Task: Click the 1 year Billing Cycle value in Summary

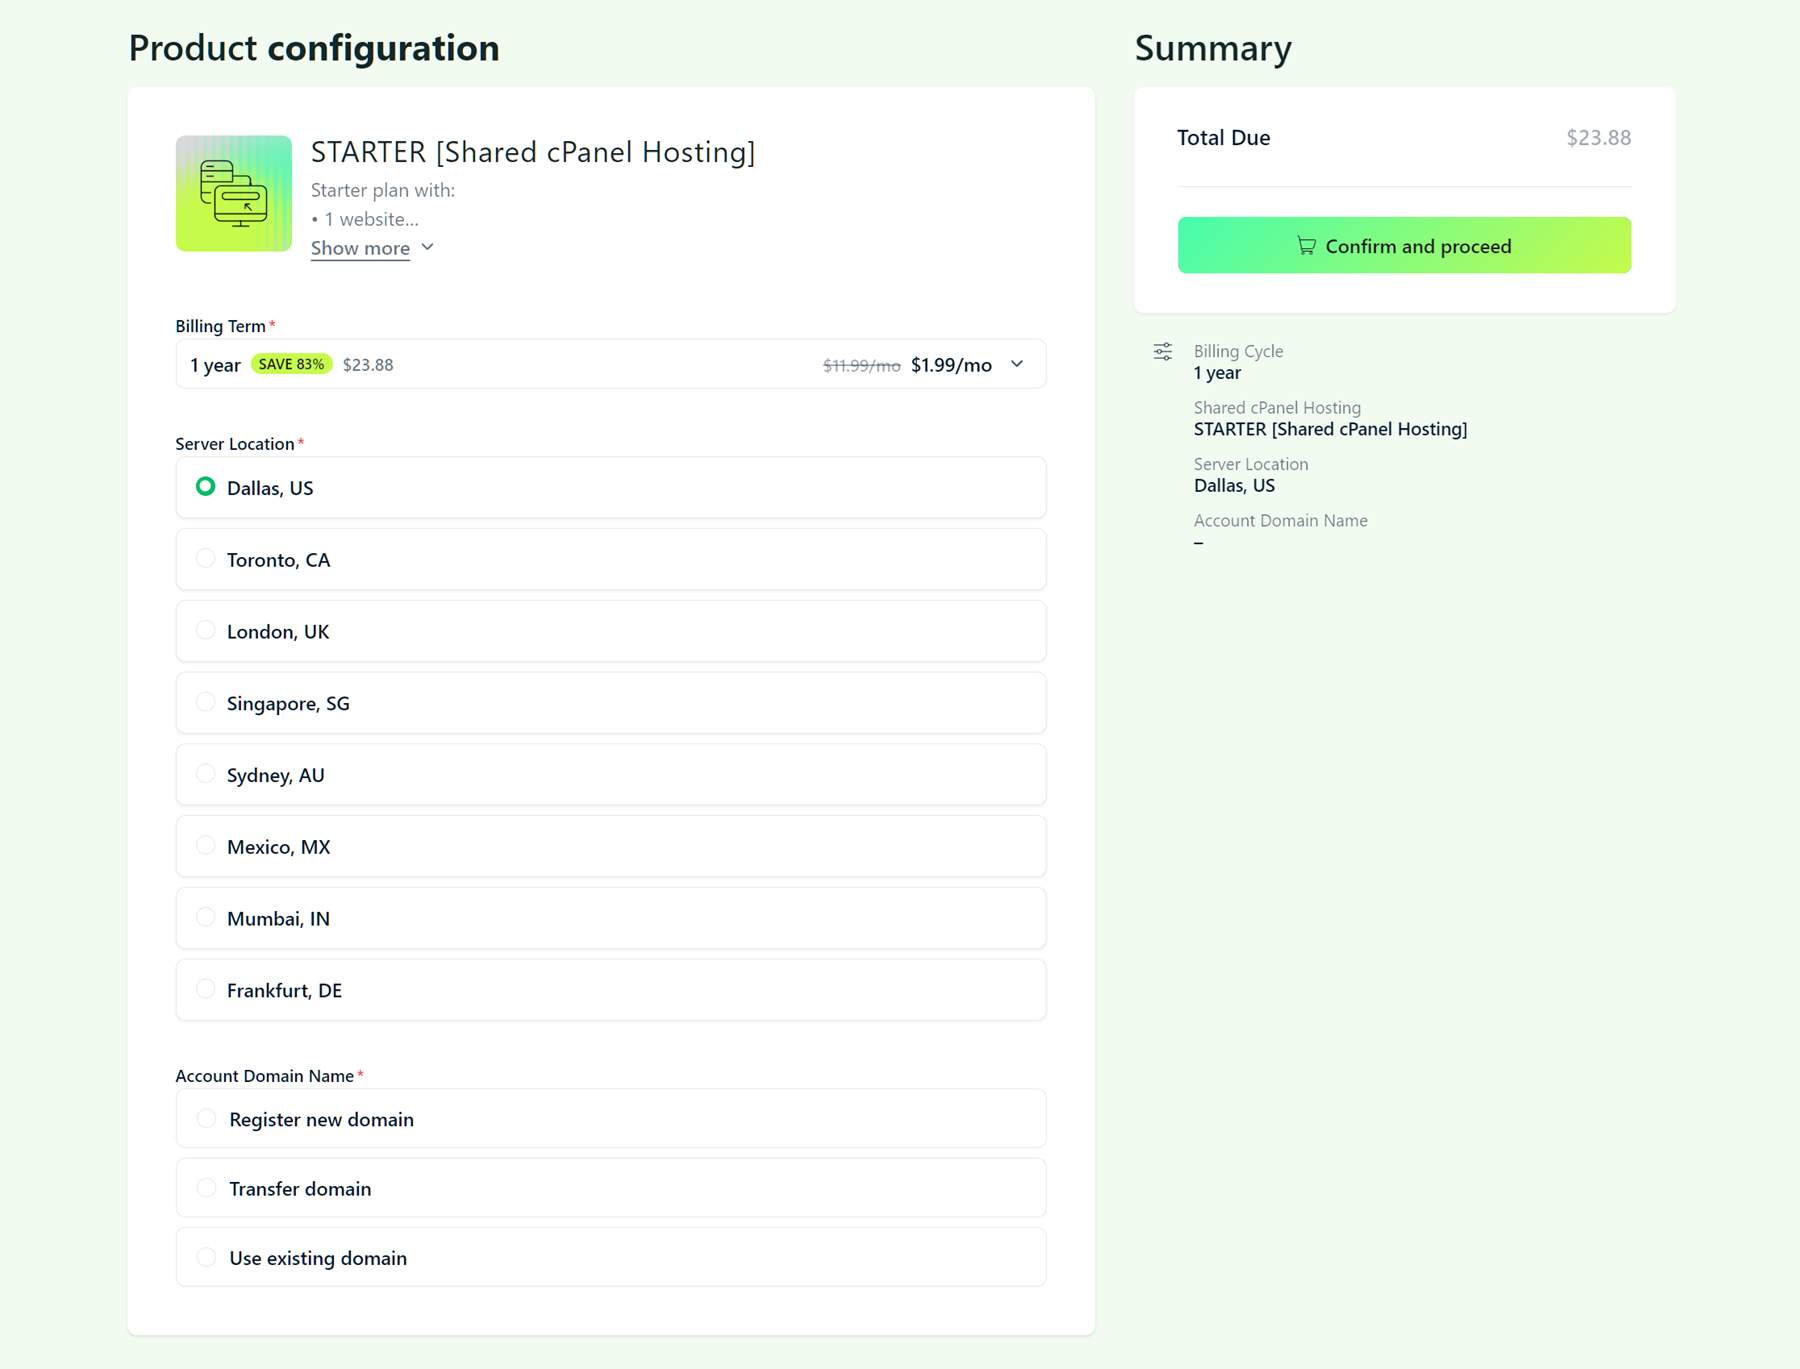Action: (x=1217, y=373)
